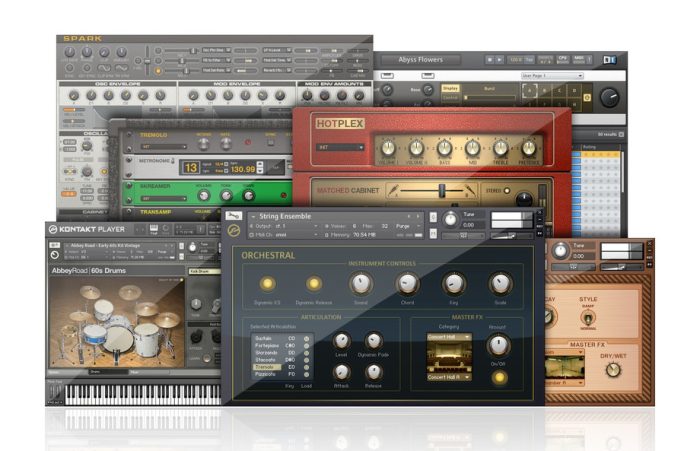Image resolution: width=700 pixels, height=451 pixels.
Task: Select the Pizzicato articulation in the list
Action: [x=267, y=374]
